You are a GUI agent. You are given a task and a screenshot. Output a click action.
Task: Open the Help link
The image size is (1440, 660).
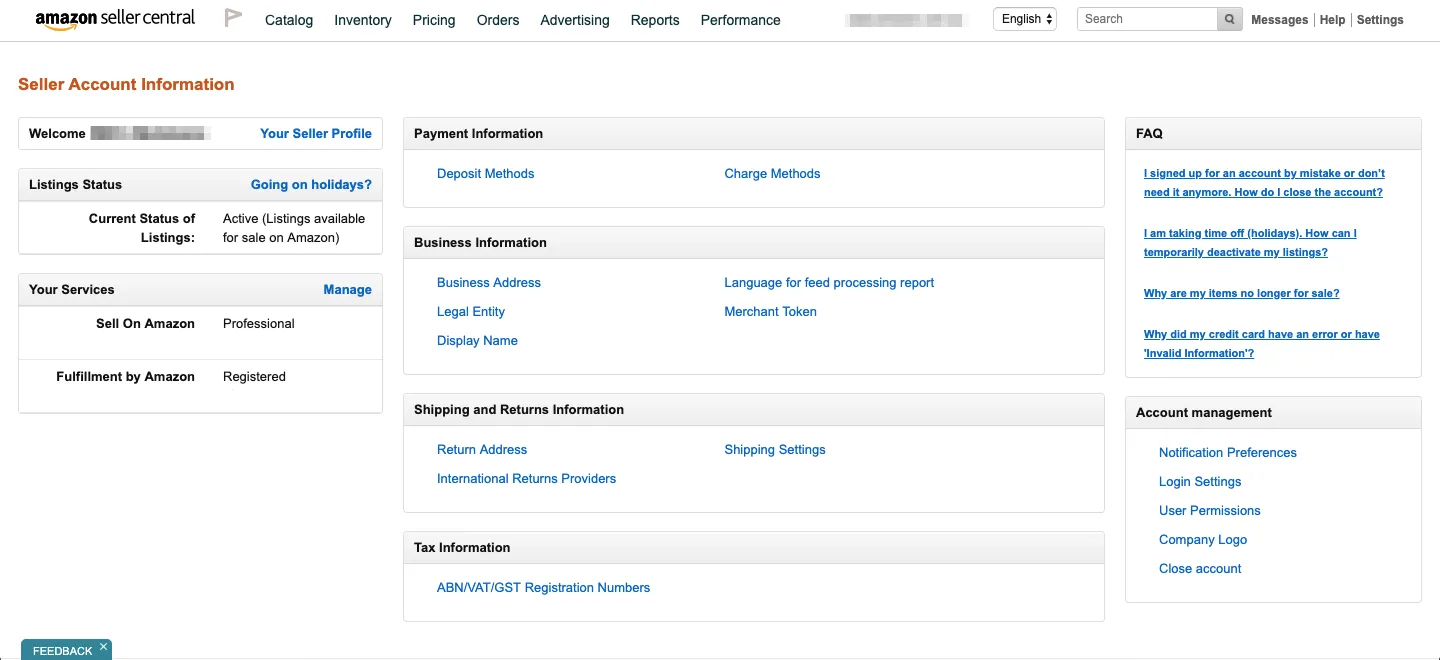1333,20
